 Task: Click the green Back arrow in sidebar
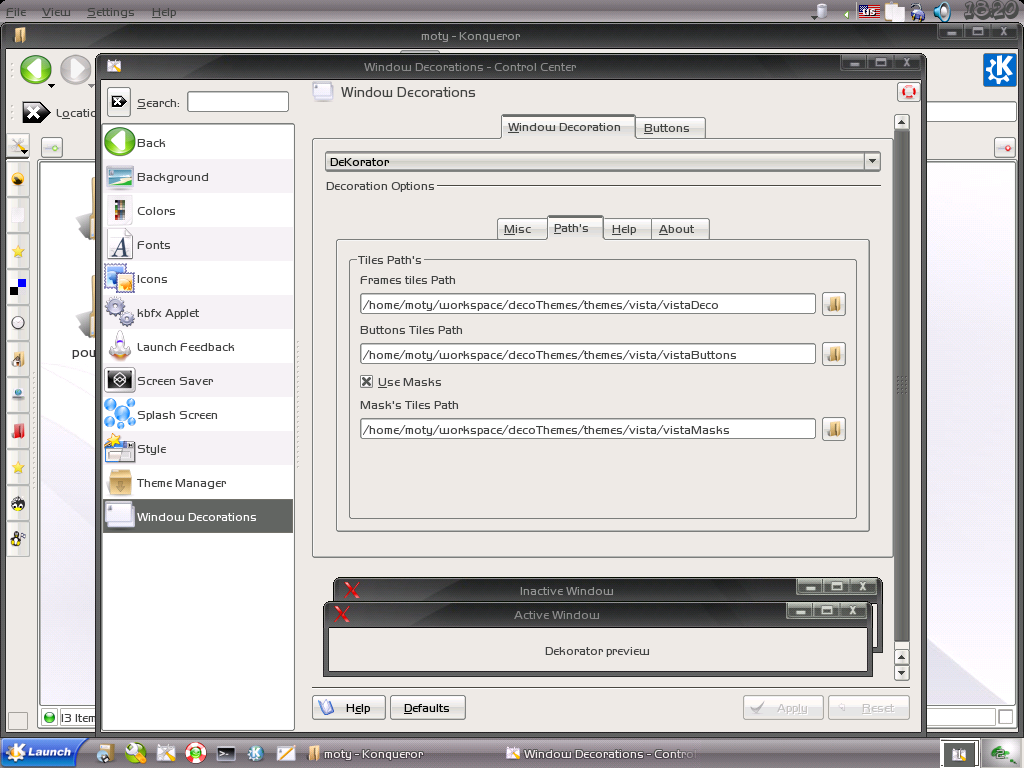click(x=120, y=142)
